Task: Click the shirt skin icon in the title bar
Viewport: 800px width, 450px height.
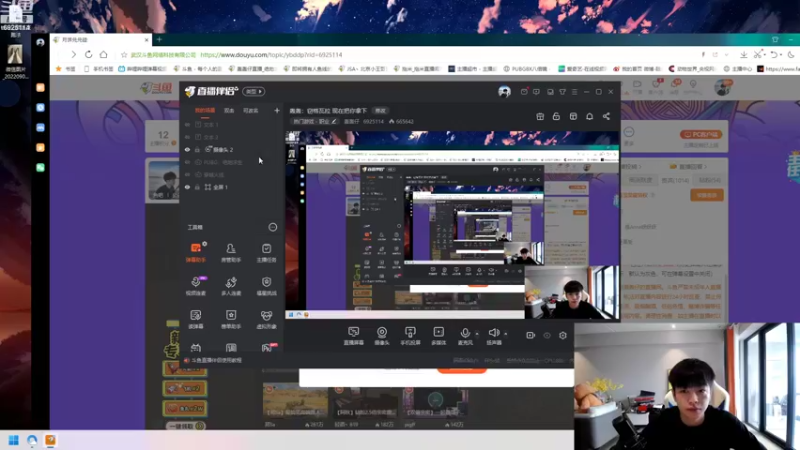Action: pyautogui.click(x=562, y=92)
